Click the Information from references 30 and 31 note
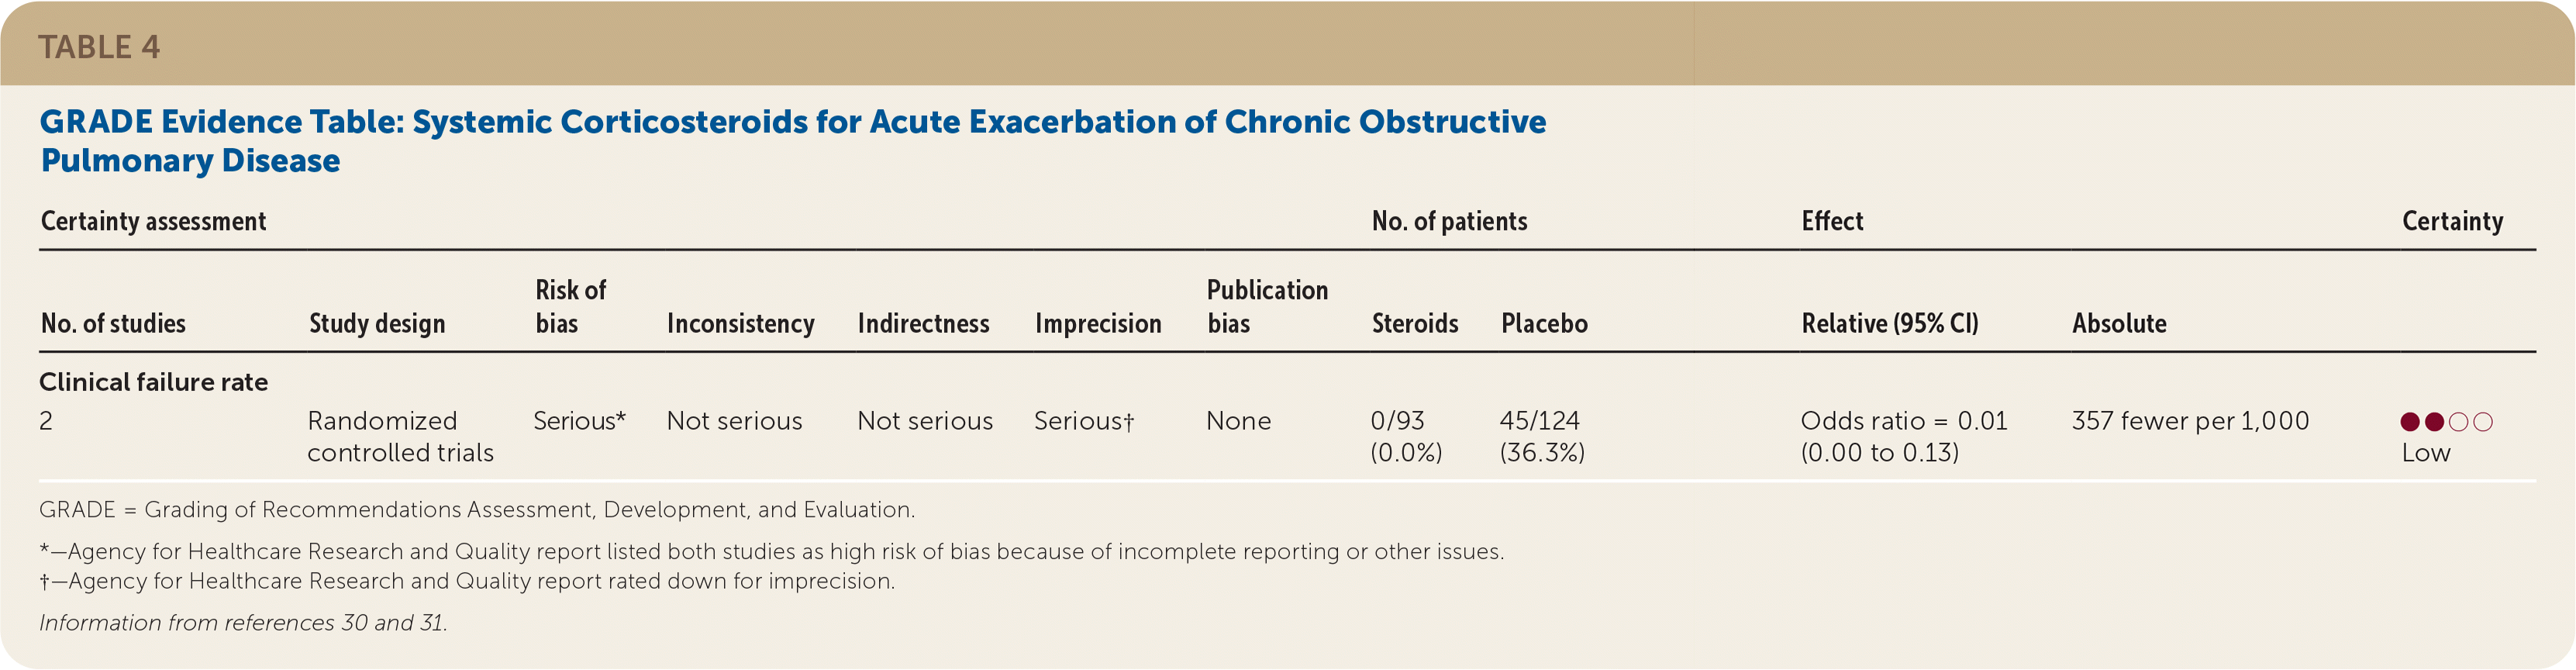The height and width of the screenshot is (670, 2576). tap(243, 622)
